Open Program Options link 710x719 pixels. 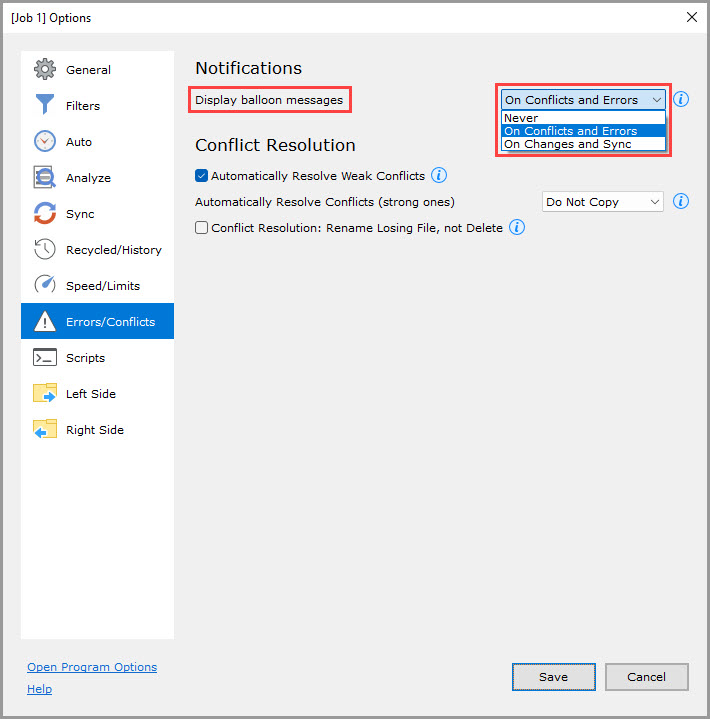pos(92,667)
